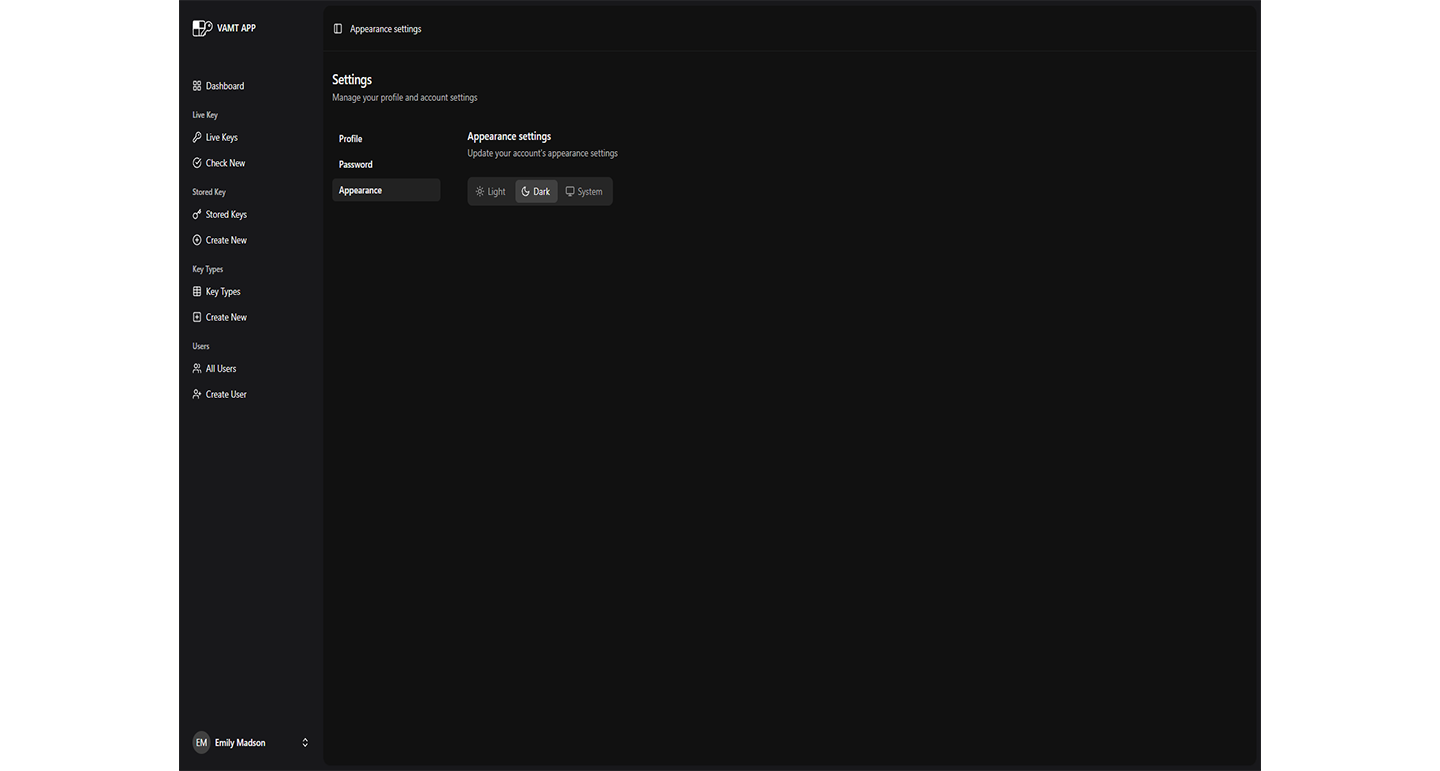Click the EM user avatar

(x=201, y=743)
